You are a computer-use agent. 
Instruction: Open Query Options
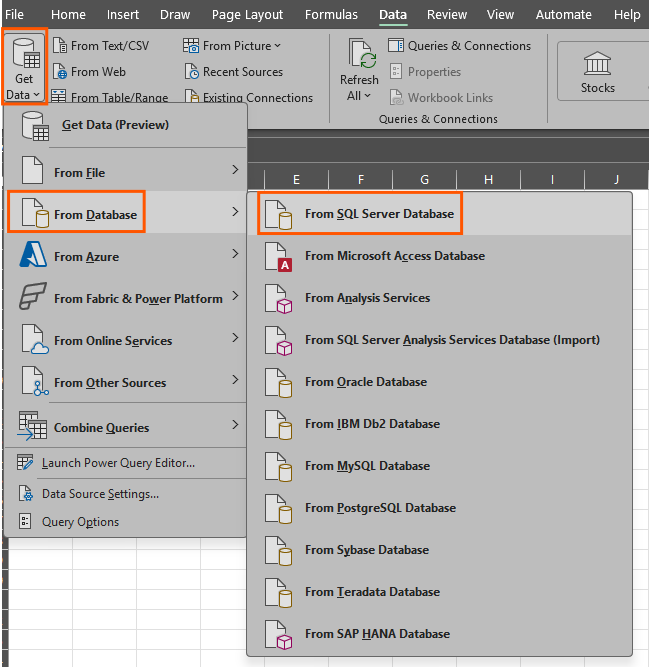[126, 522]
